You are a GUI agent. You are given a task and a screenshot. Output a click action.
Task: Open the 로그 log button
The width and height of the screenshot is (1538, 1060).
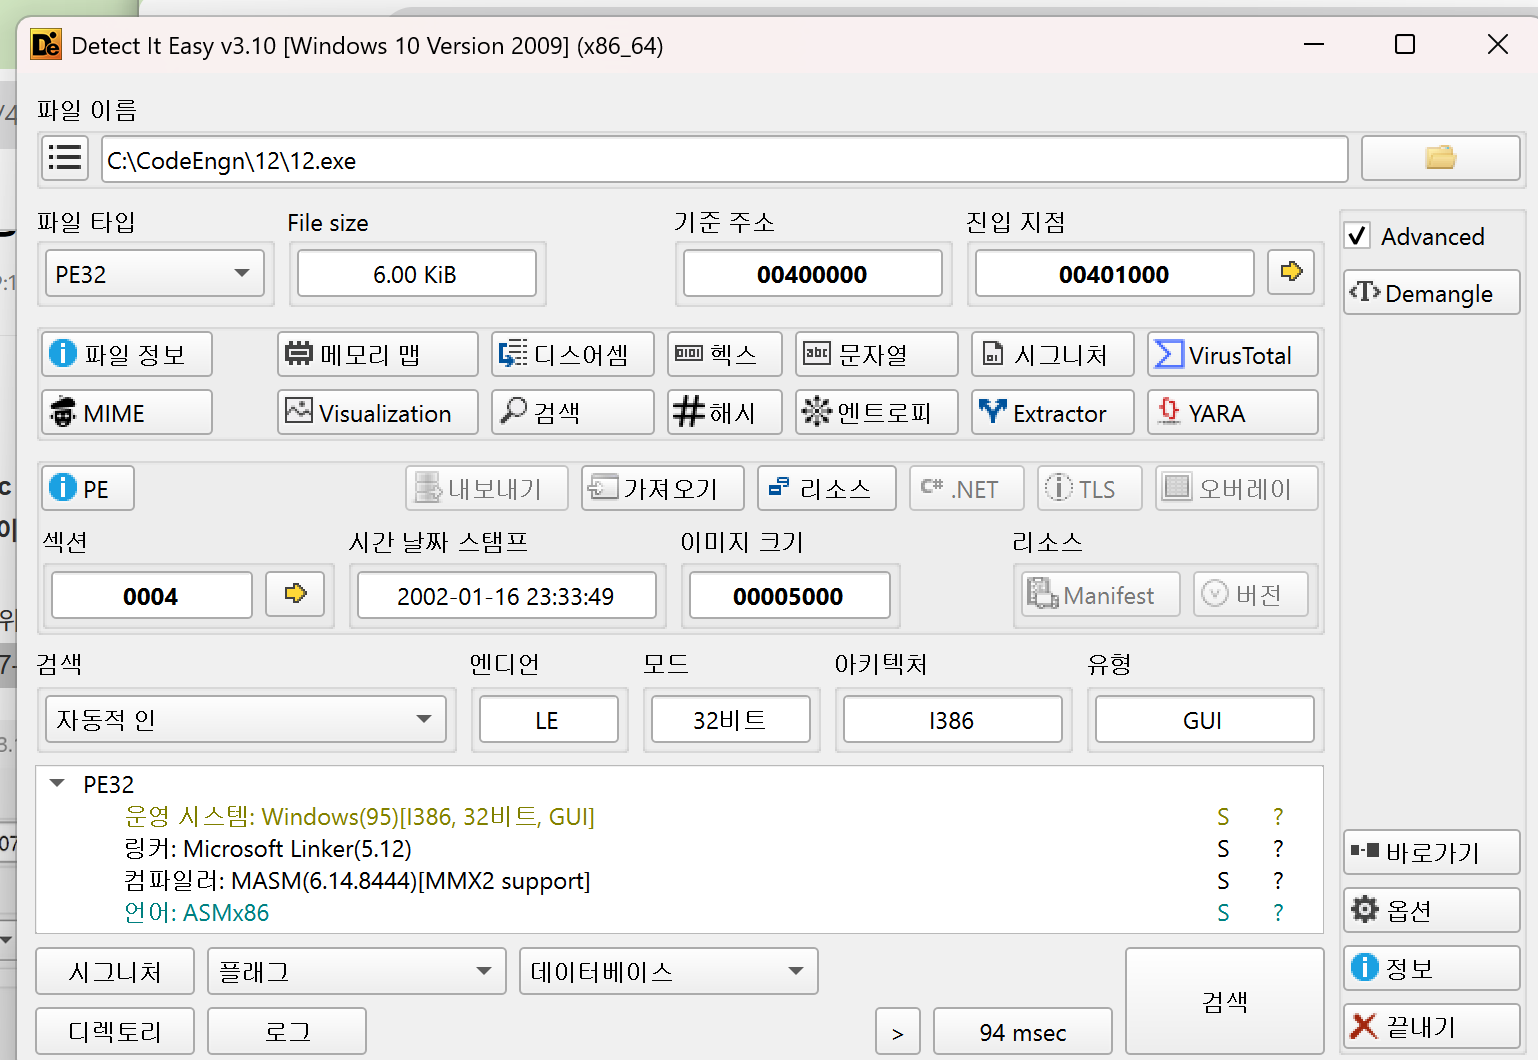[287, 1031]
